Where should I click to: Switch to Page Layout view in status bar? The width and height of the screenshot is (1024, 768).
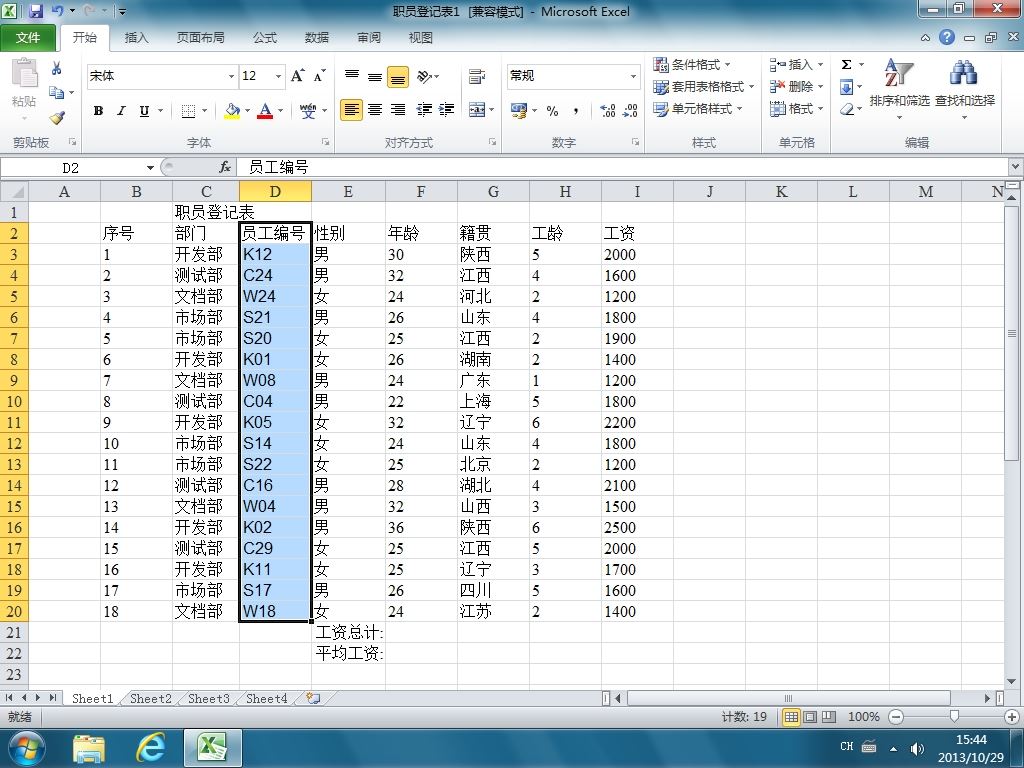tap(810, 717)
